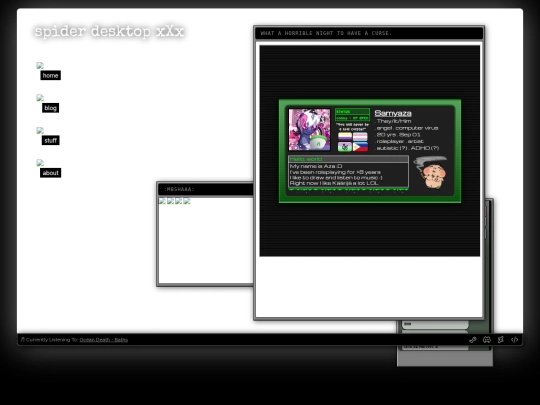The height and width of the screenshot is (405, 540).
Task: Select the 'What a horrible night' title bar
Action: (369, 33)
